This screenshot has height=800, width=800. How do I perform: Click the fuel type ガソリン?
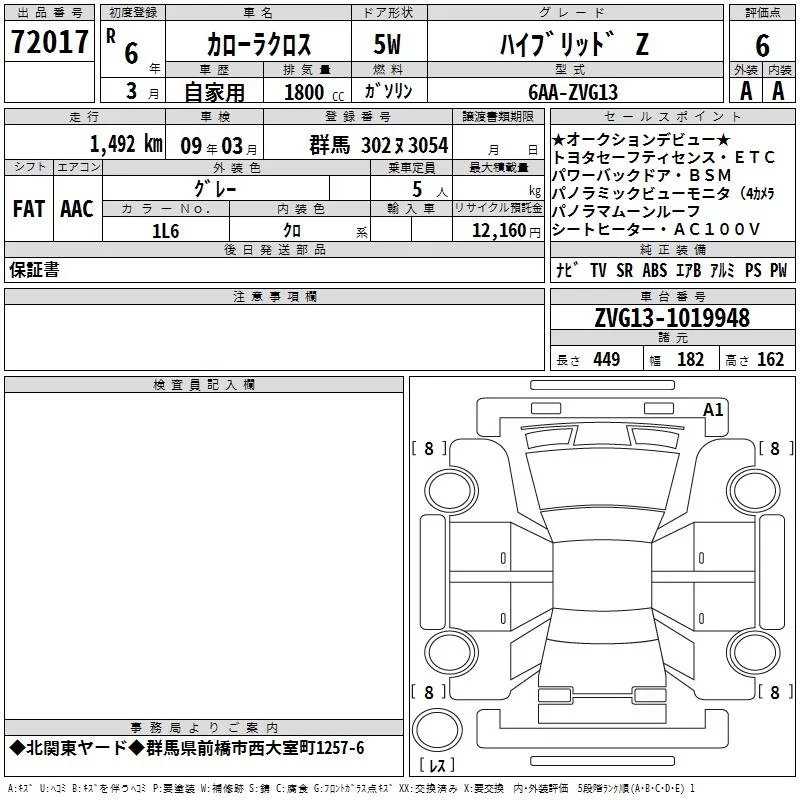(x=388, y=91)
